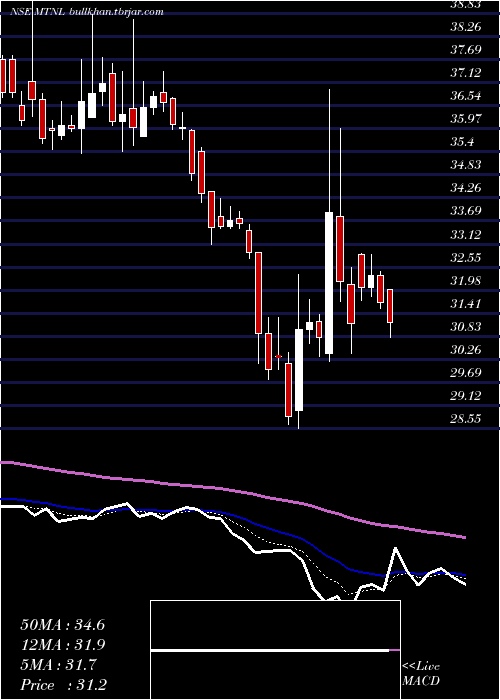
Task: Click the <<Live MACD label
Action: coord(421,673)
